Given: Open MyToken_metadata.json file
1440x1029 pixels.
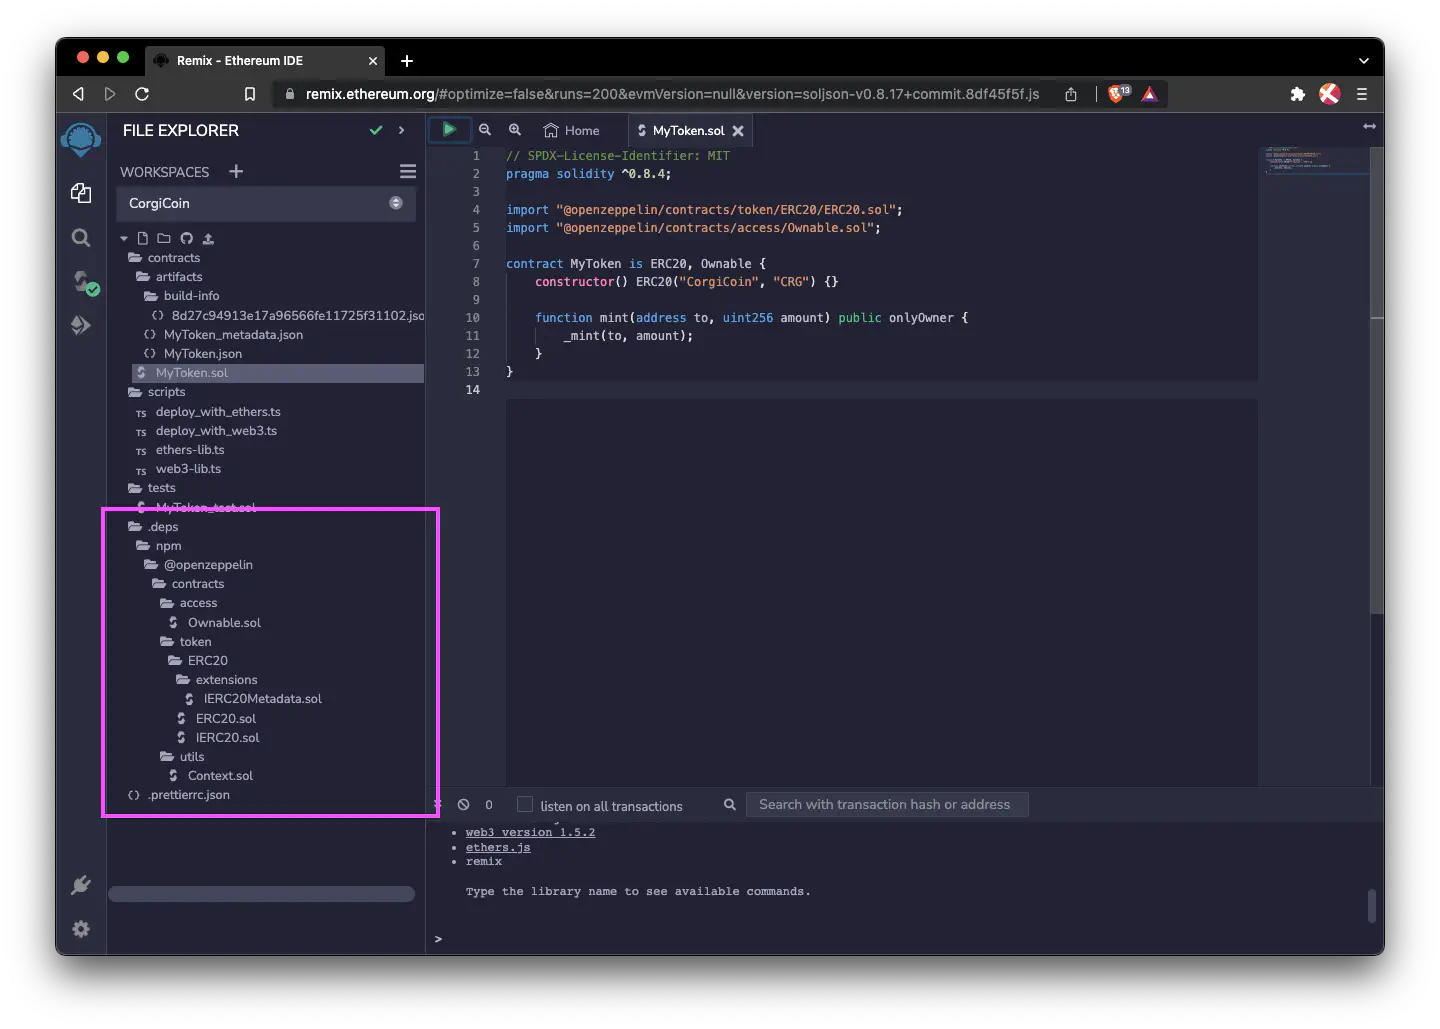Looking at the screenshot, I should pos(223,335).
